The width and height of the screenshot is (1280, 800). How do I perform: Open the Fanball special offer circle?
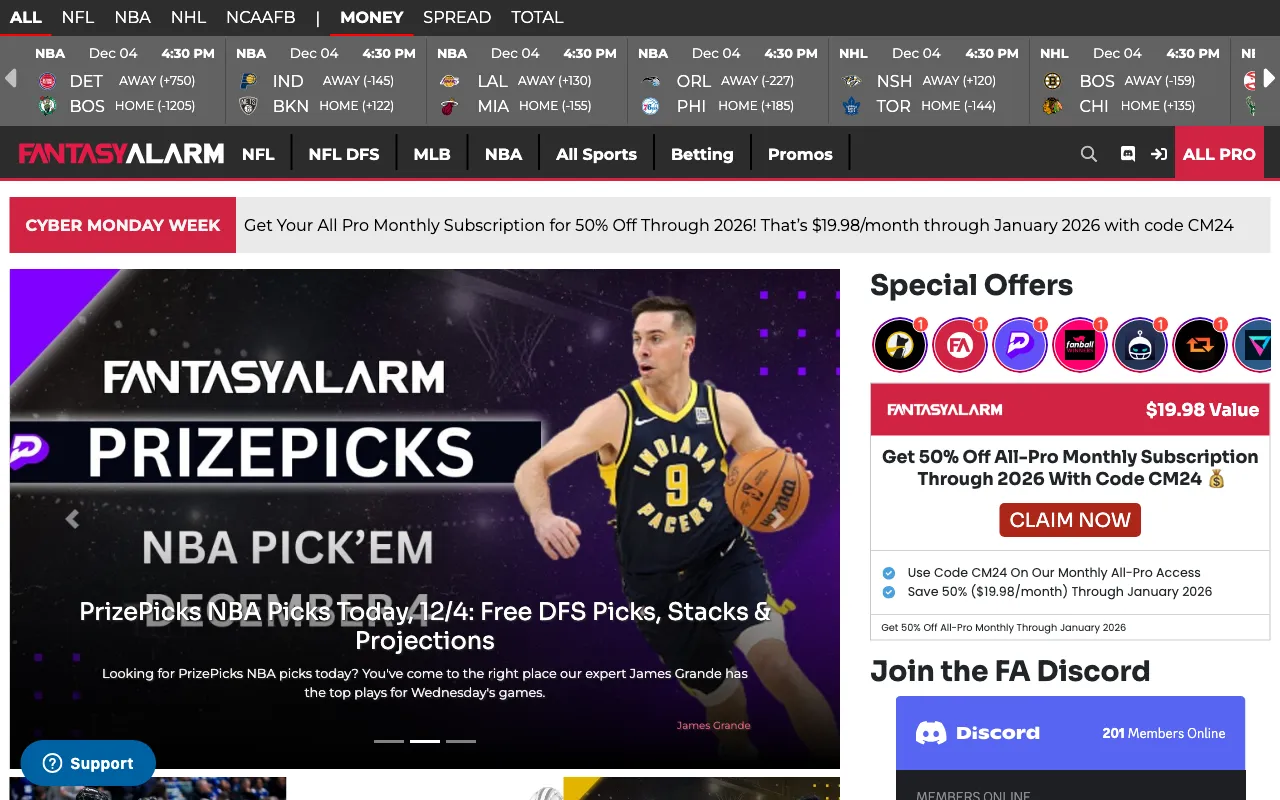point(1080,345)
